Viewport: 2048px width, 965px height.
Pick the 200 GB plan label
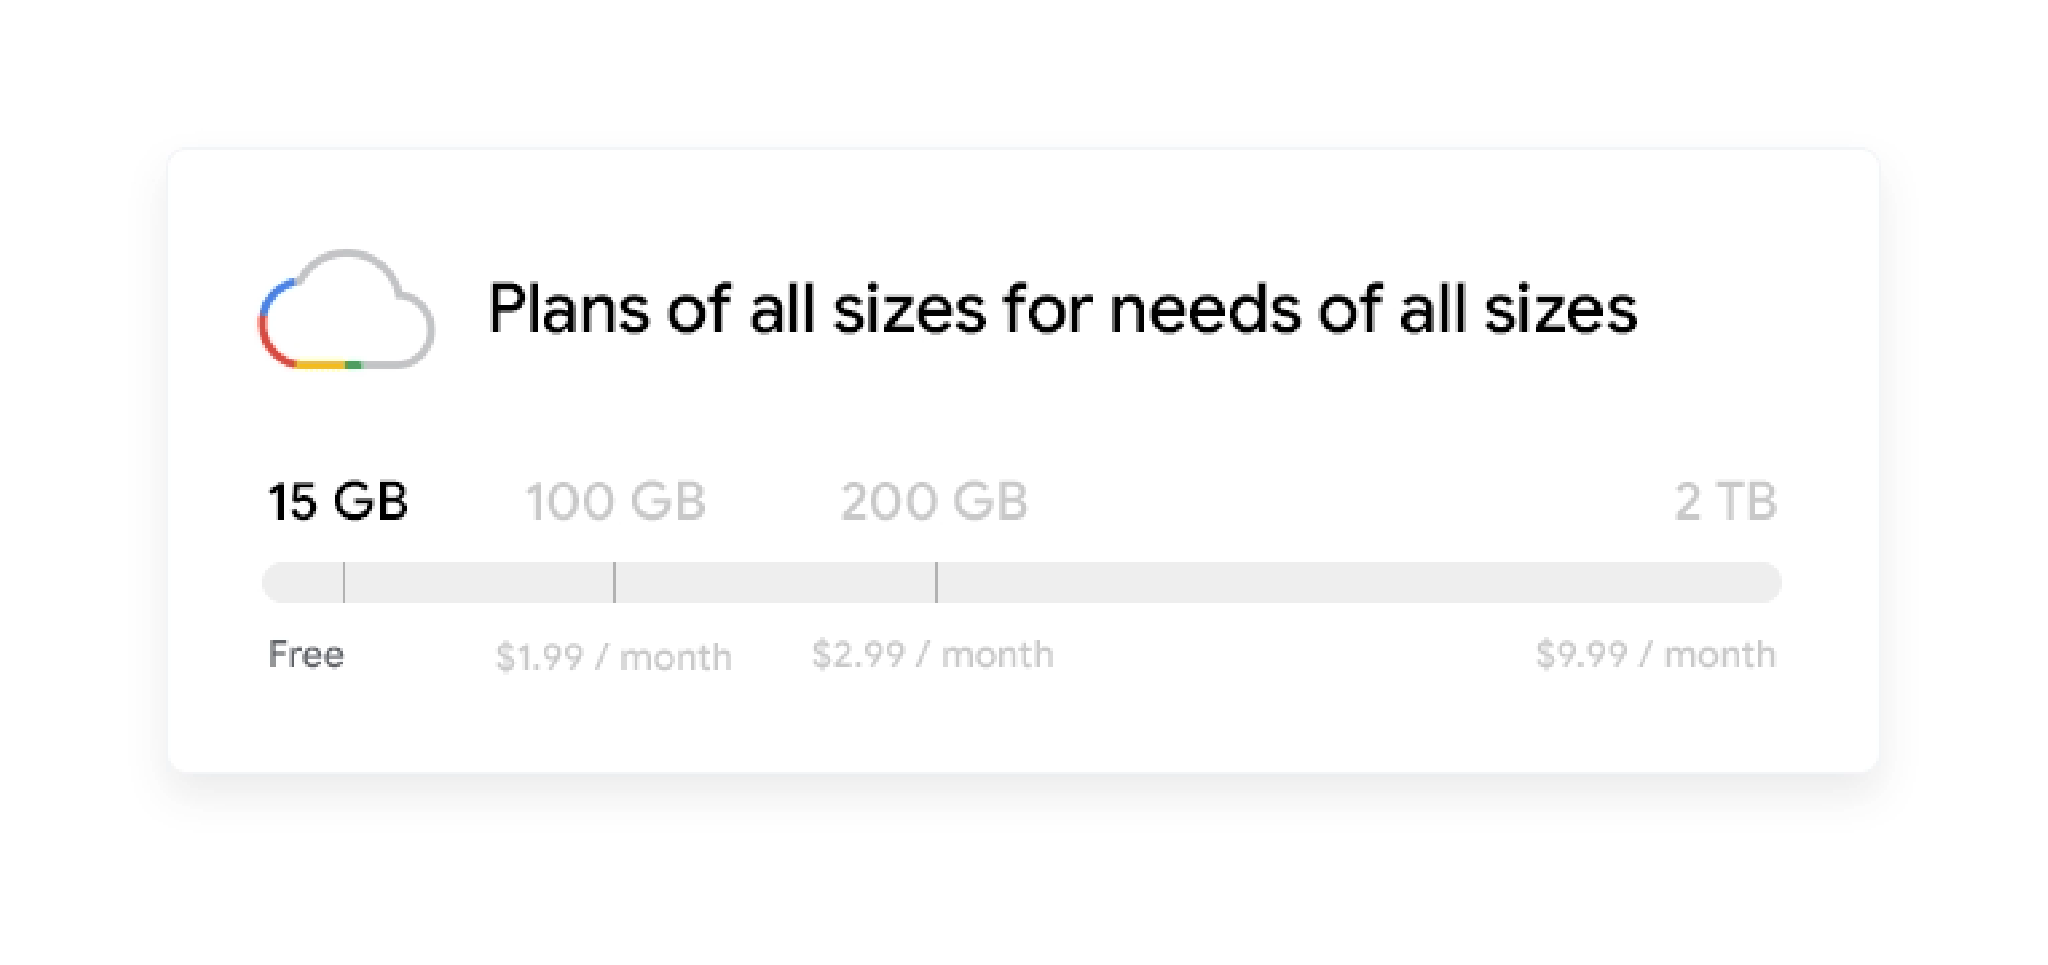click(934, 502)
